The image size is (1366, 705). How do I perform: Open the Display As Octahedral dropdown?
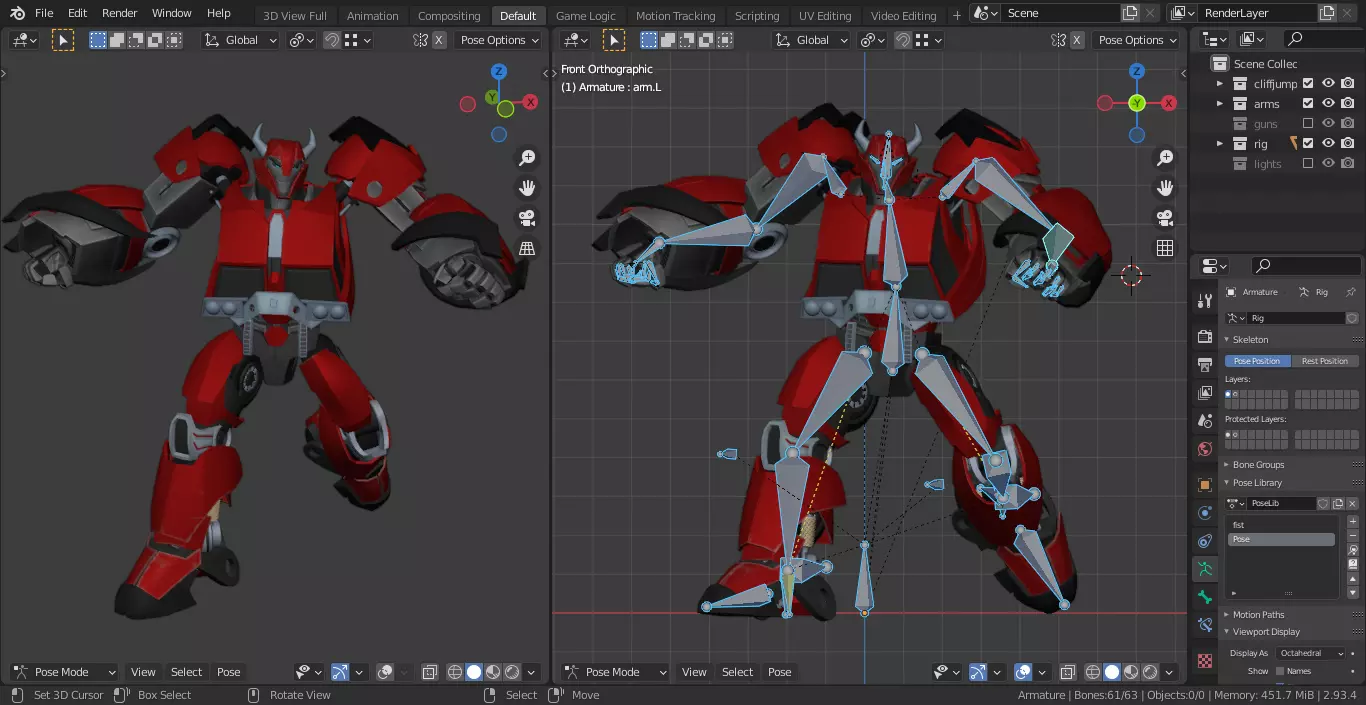[x=1311, y=653]
